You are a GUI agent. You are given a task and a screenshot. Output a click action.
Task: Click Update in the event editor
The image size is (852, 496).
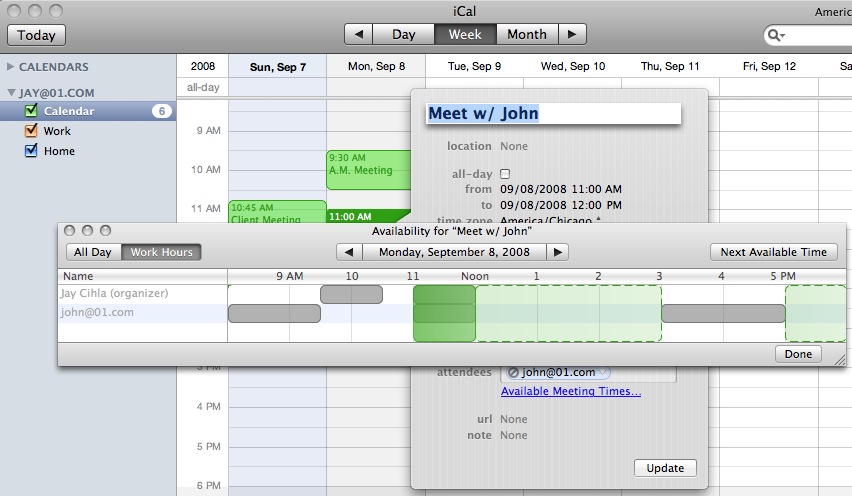665,468
